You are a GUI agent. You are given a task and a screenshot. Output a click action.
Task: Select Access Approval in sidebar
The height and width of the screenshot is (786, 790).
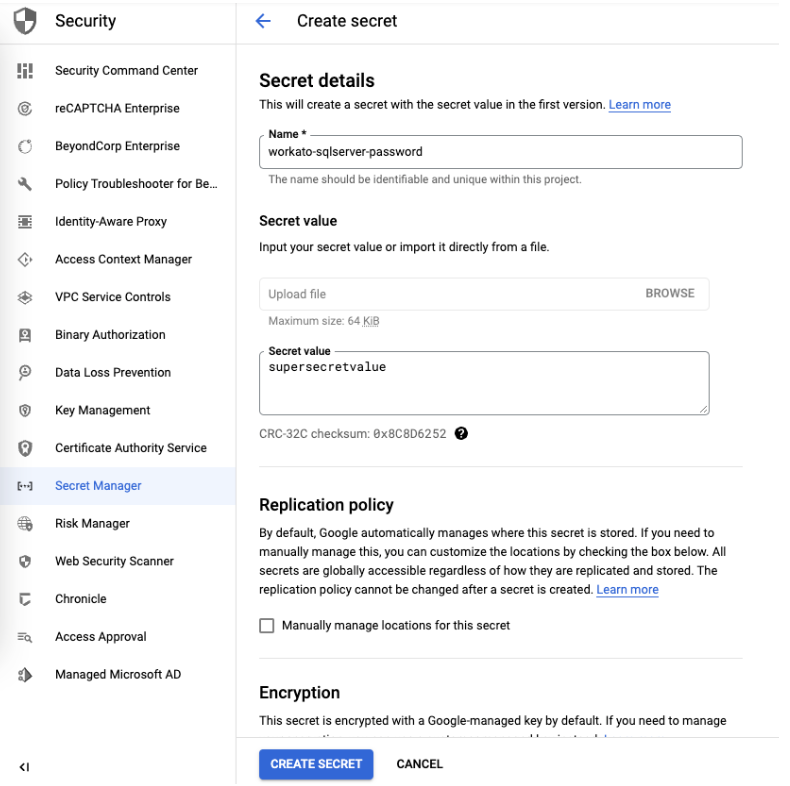pyautogui.click(x=100, y=637)
